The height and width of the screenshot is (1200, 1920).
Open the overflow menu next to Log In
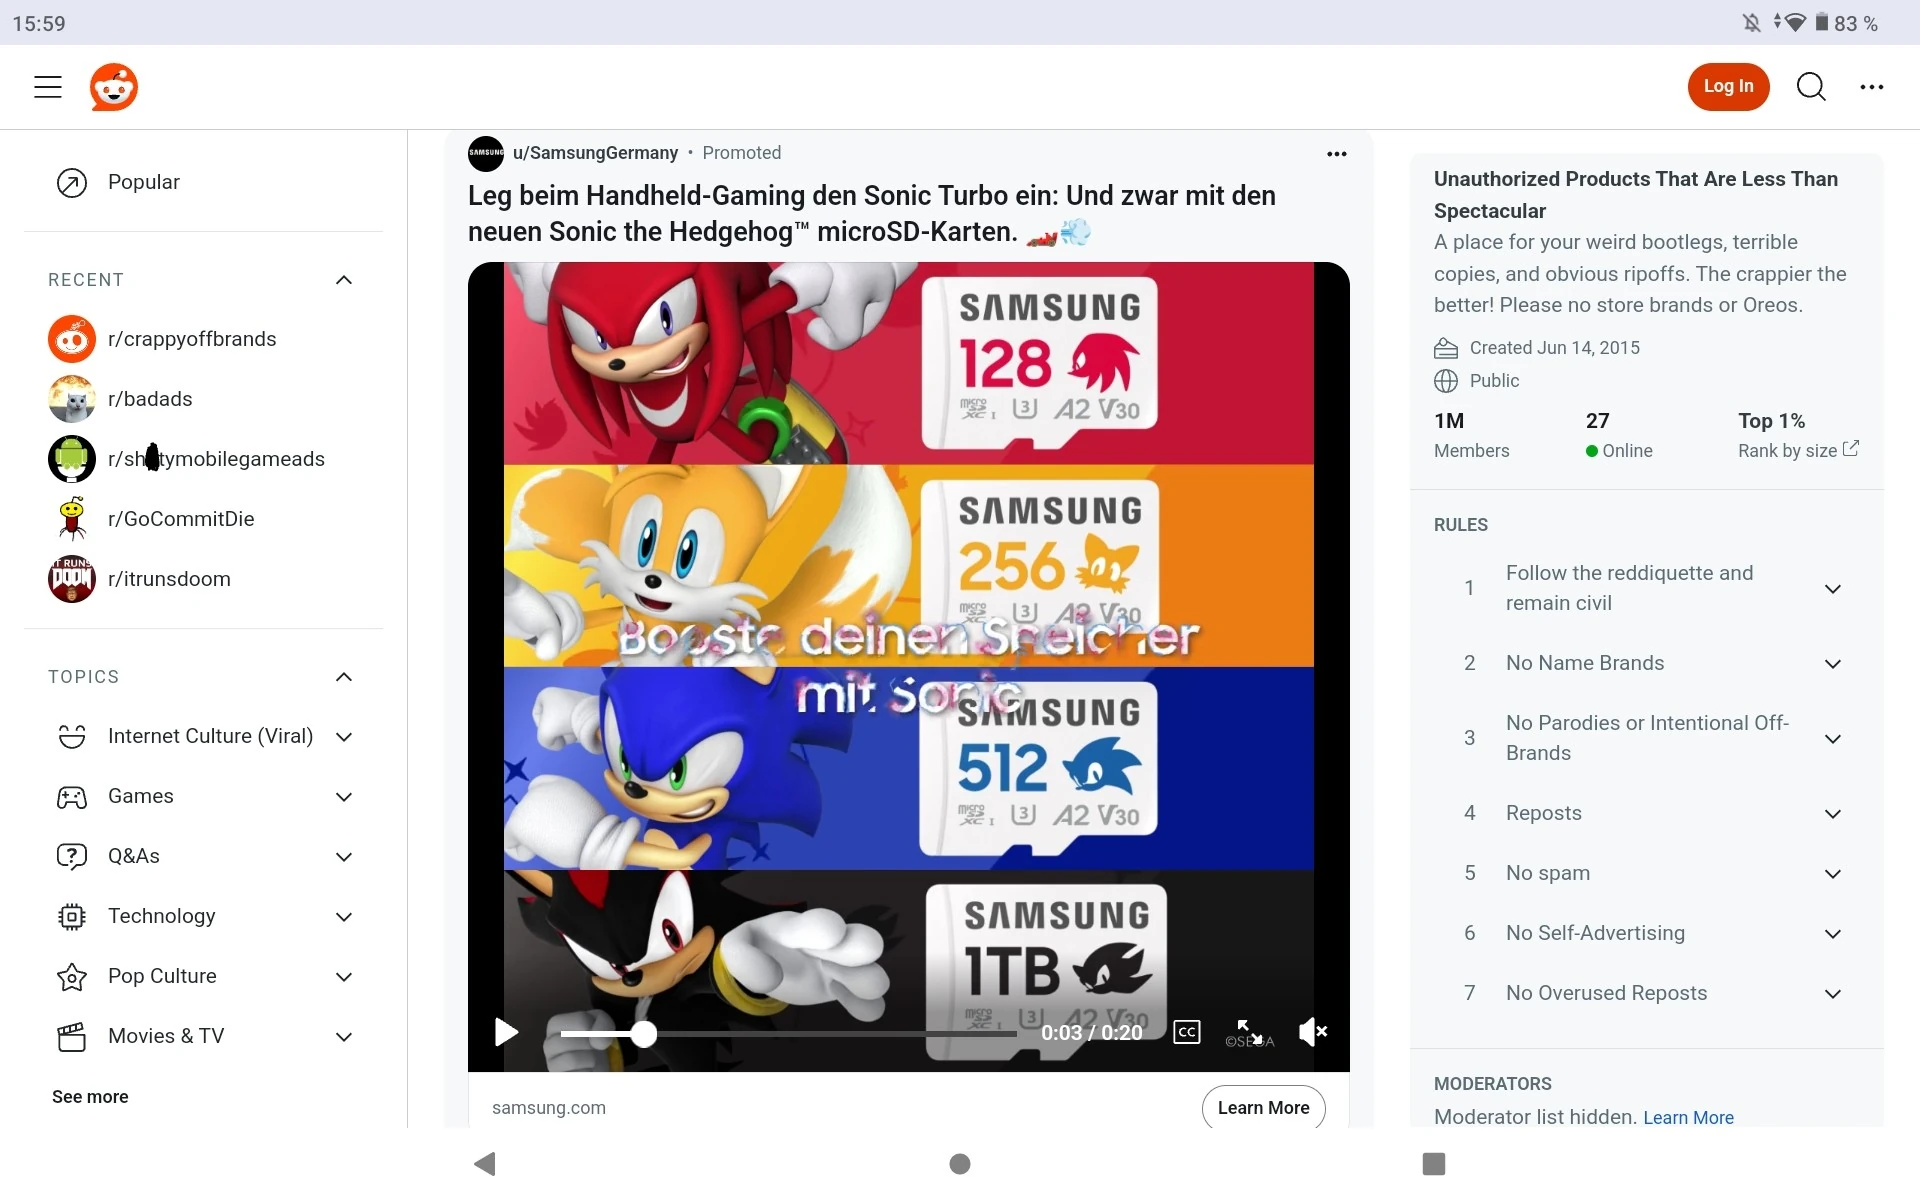[1872, 87]
